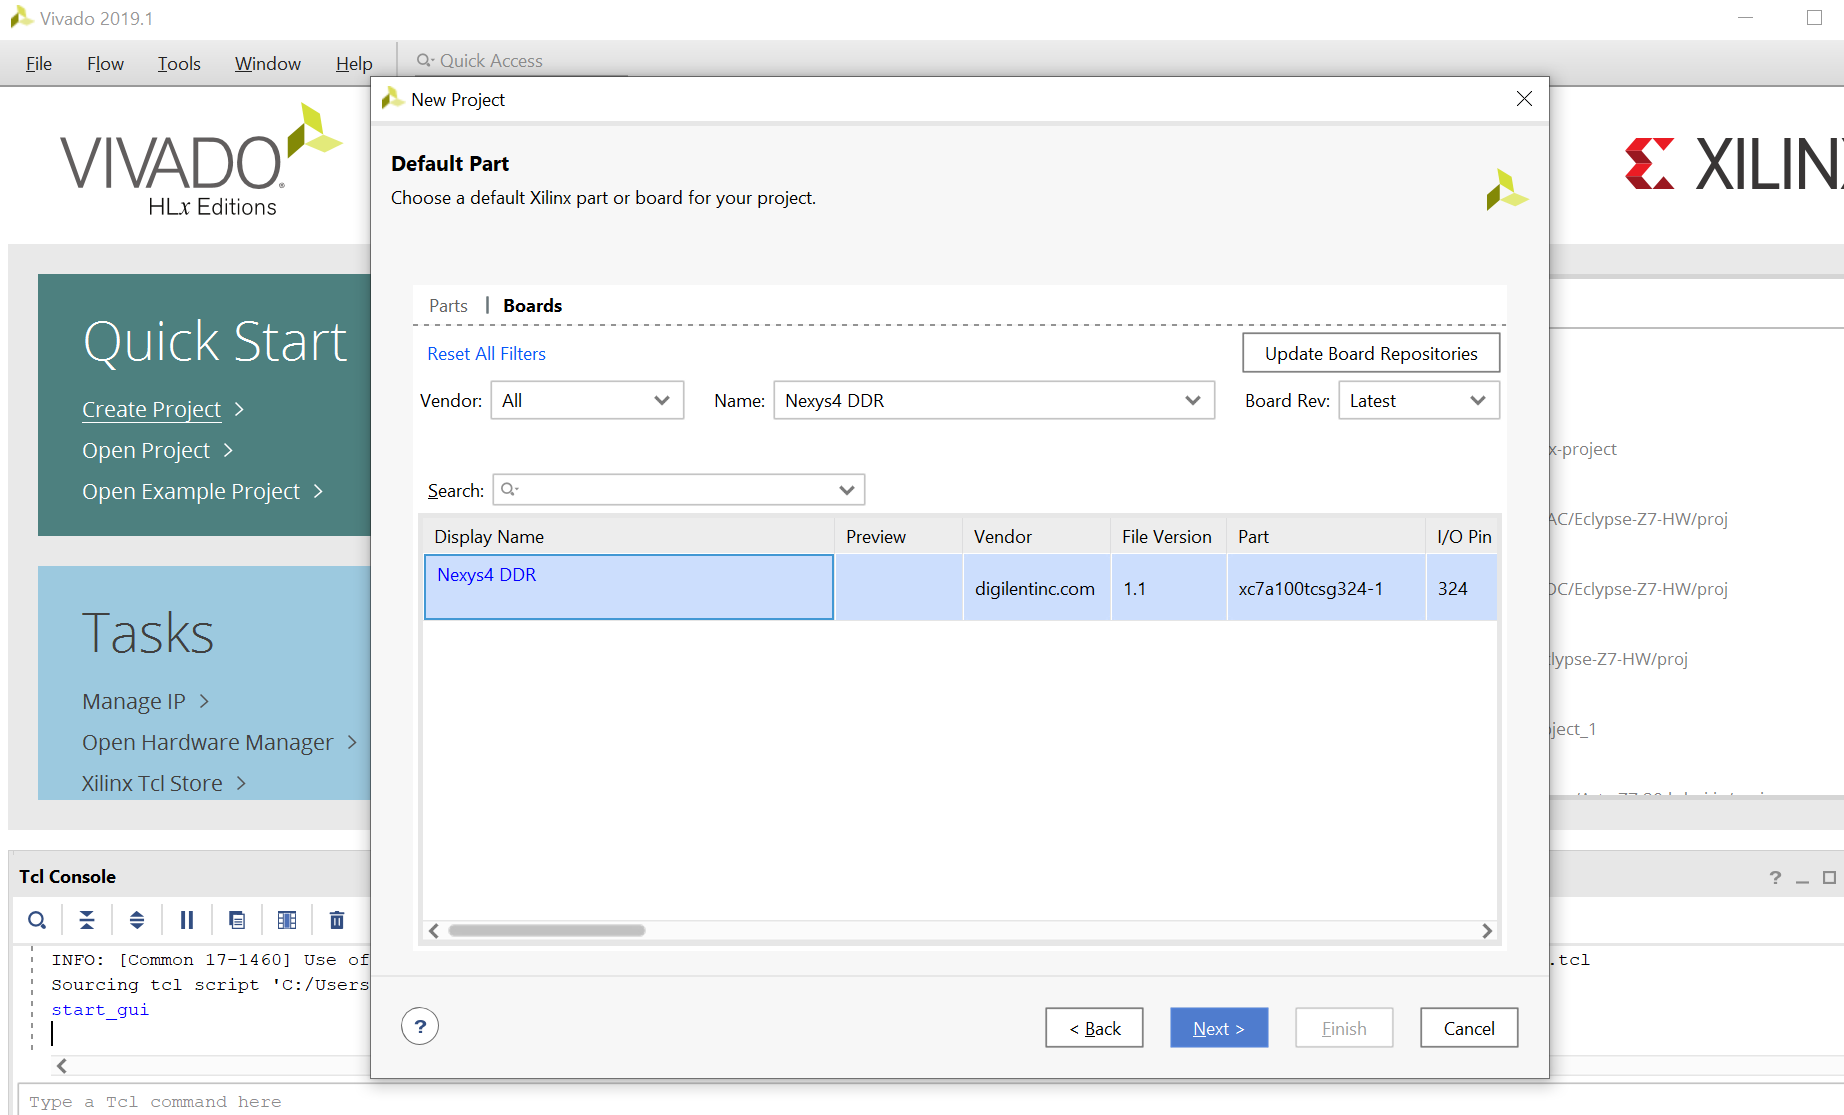Viewport: 1844px width, 1115px height.
Task: Click the expand all icon in Tcl Console
Action: (137, 920)
